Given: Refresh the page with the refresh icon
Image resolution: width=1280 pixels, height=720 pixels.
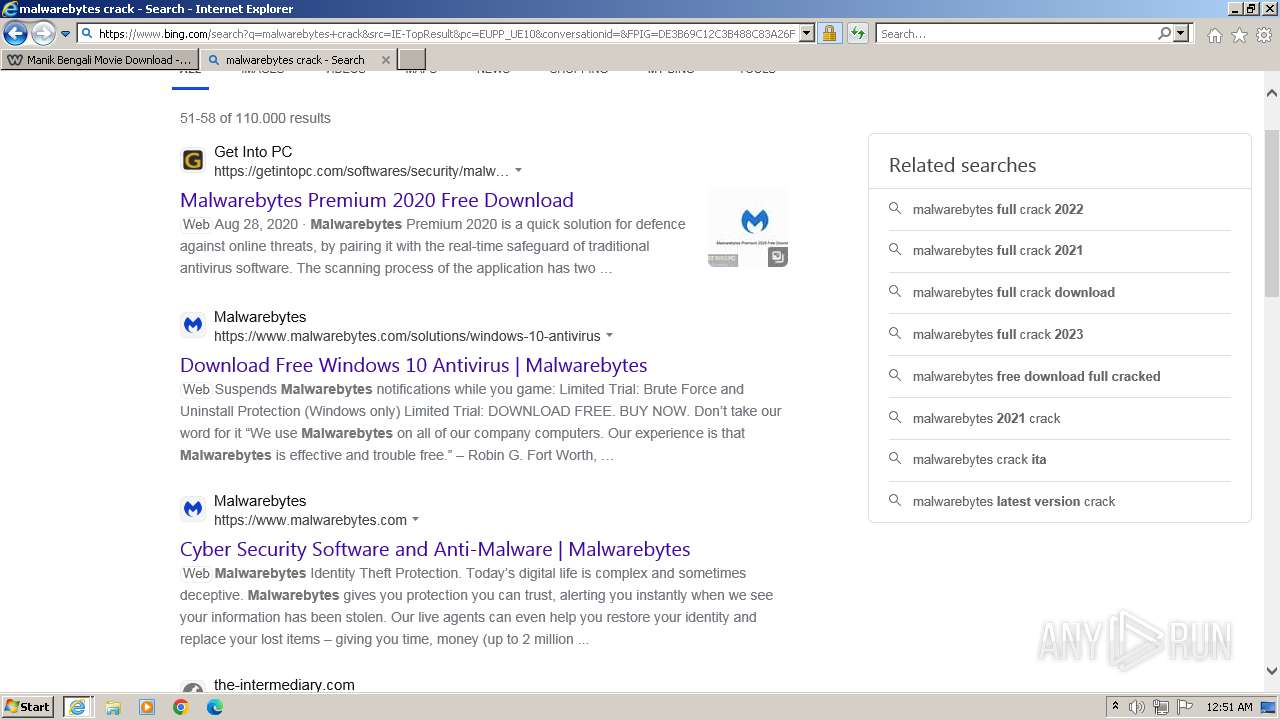Looking at the screenshot, I should (858, 34).
